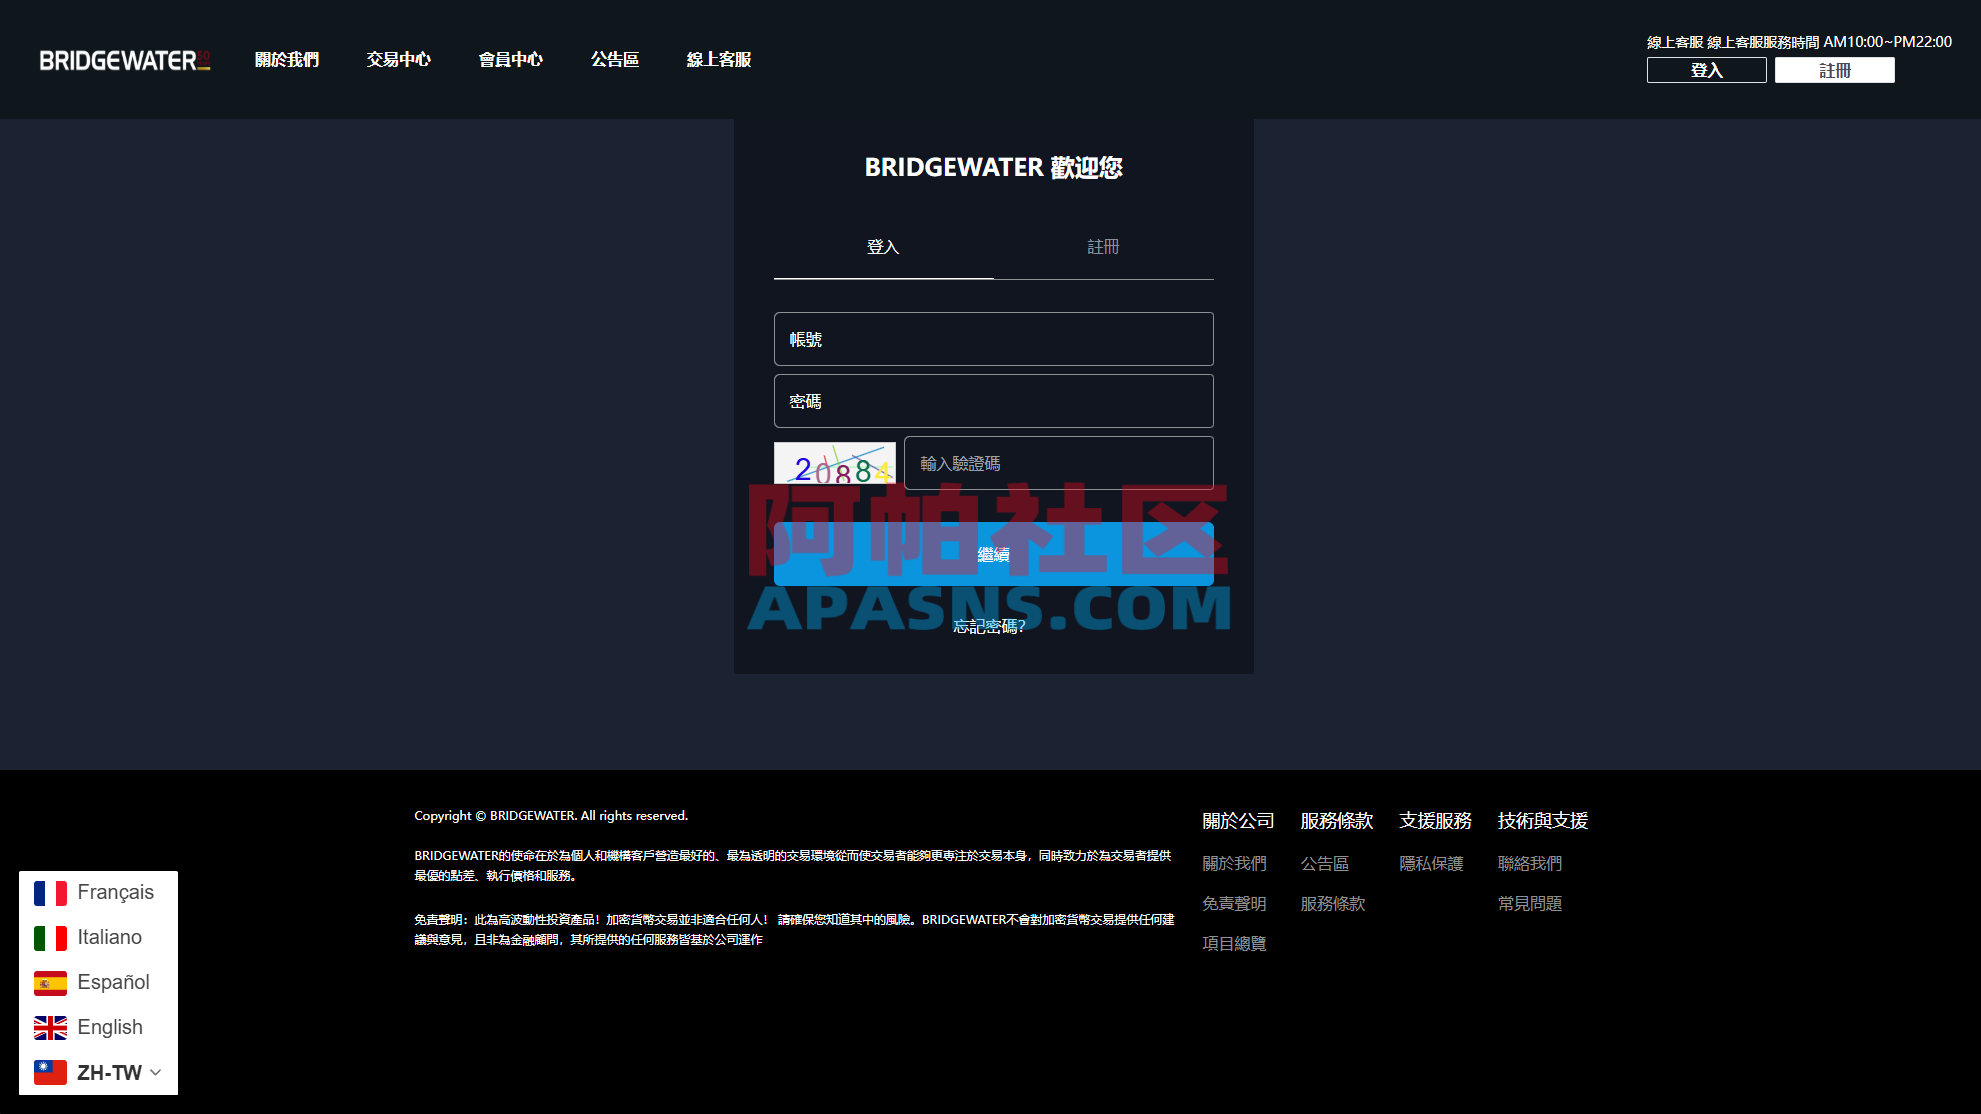The width and height of the screenshot is (1981, 1114).
Task: Click the captcha image to refresh it
Action: point(836,462)
